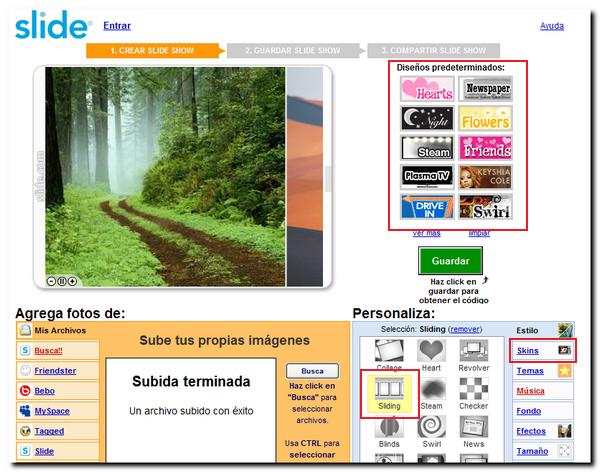Viewport: 600px width, 472px height.
Task: Click the Efectos photo icon
Action: (x=565, y=431)
